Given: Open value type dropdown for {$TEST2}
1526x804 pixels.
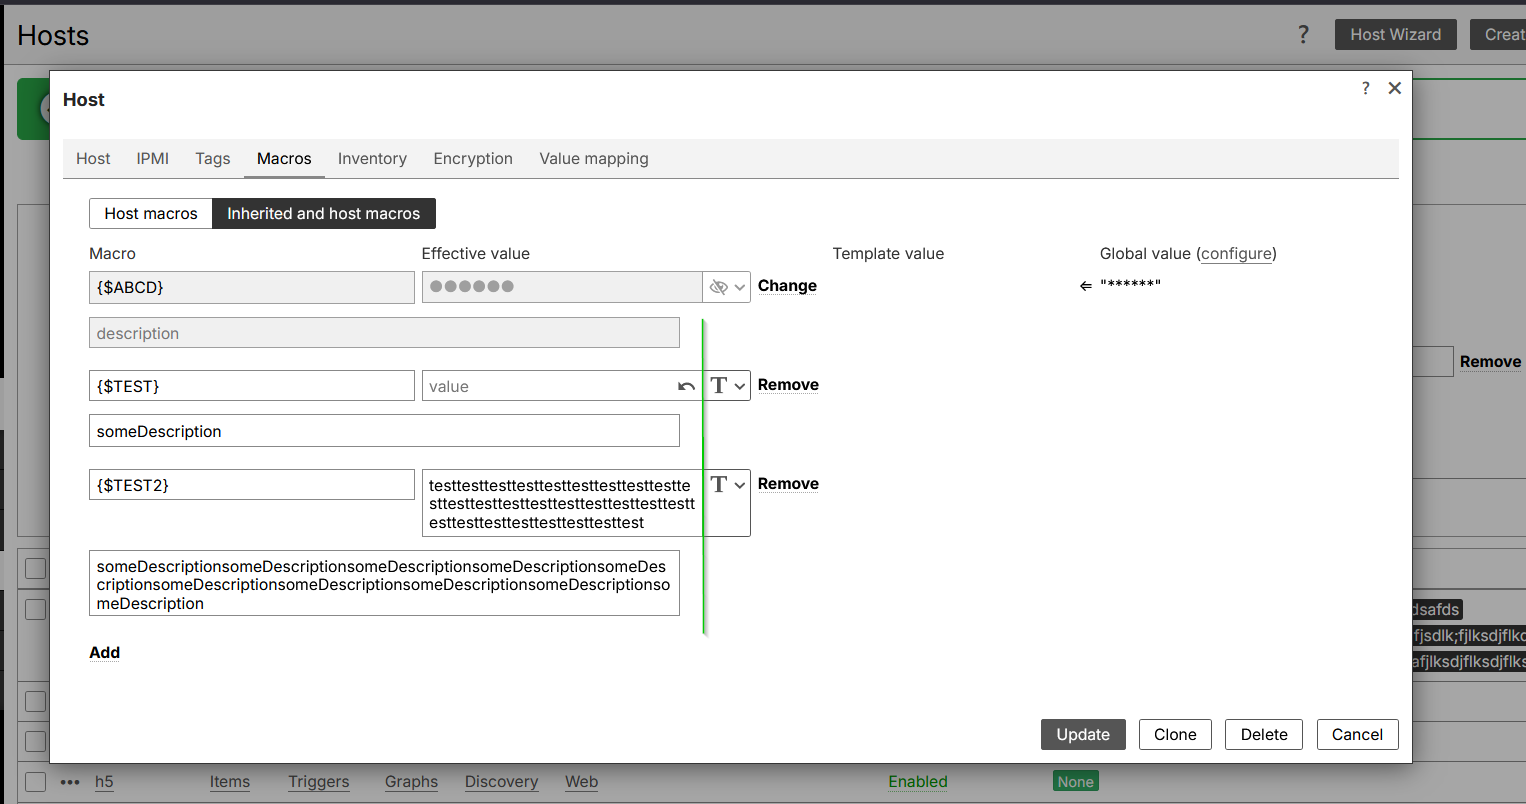Looking at the screenshot, I should pos(727,484).
